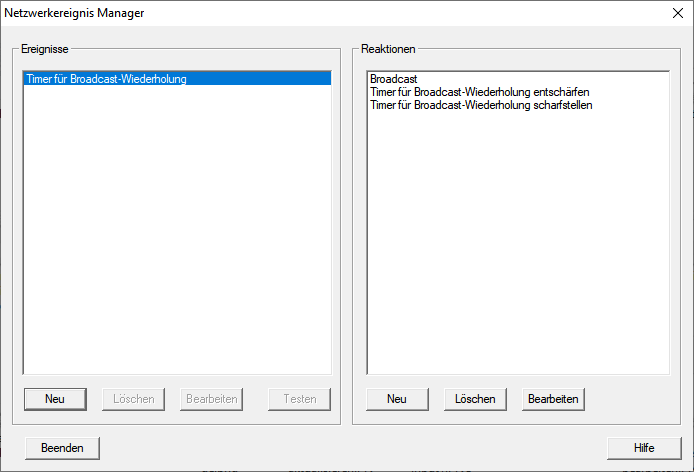Select the 'Timer für Broadcast-Wiederholung entschärfen' reaction
The image size is (694, 472).
tap(479, 91)
